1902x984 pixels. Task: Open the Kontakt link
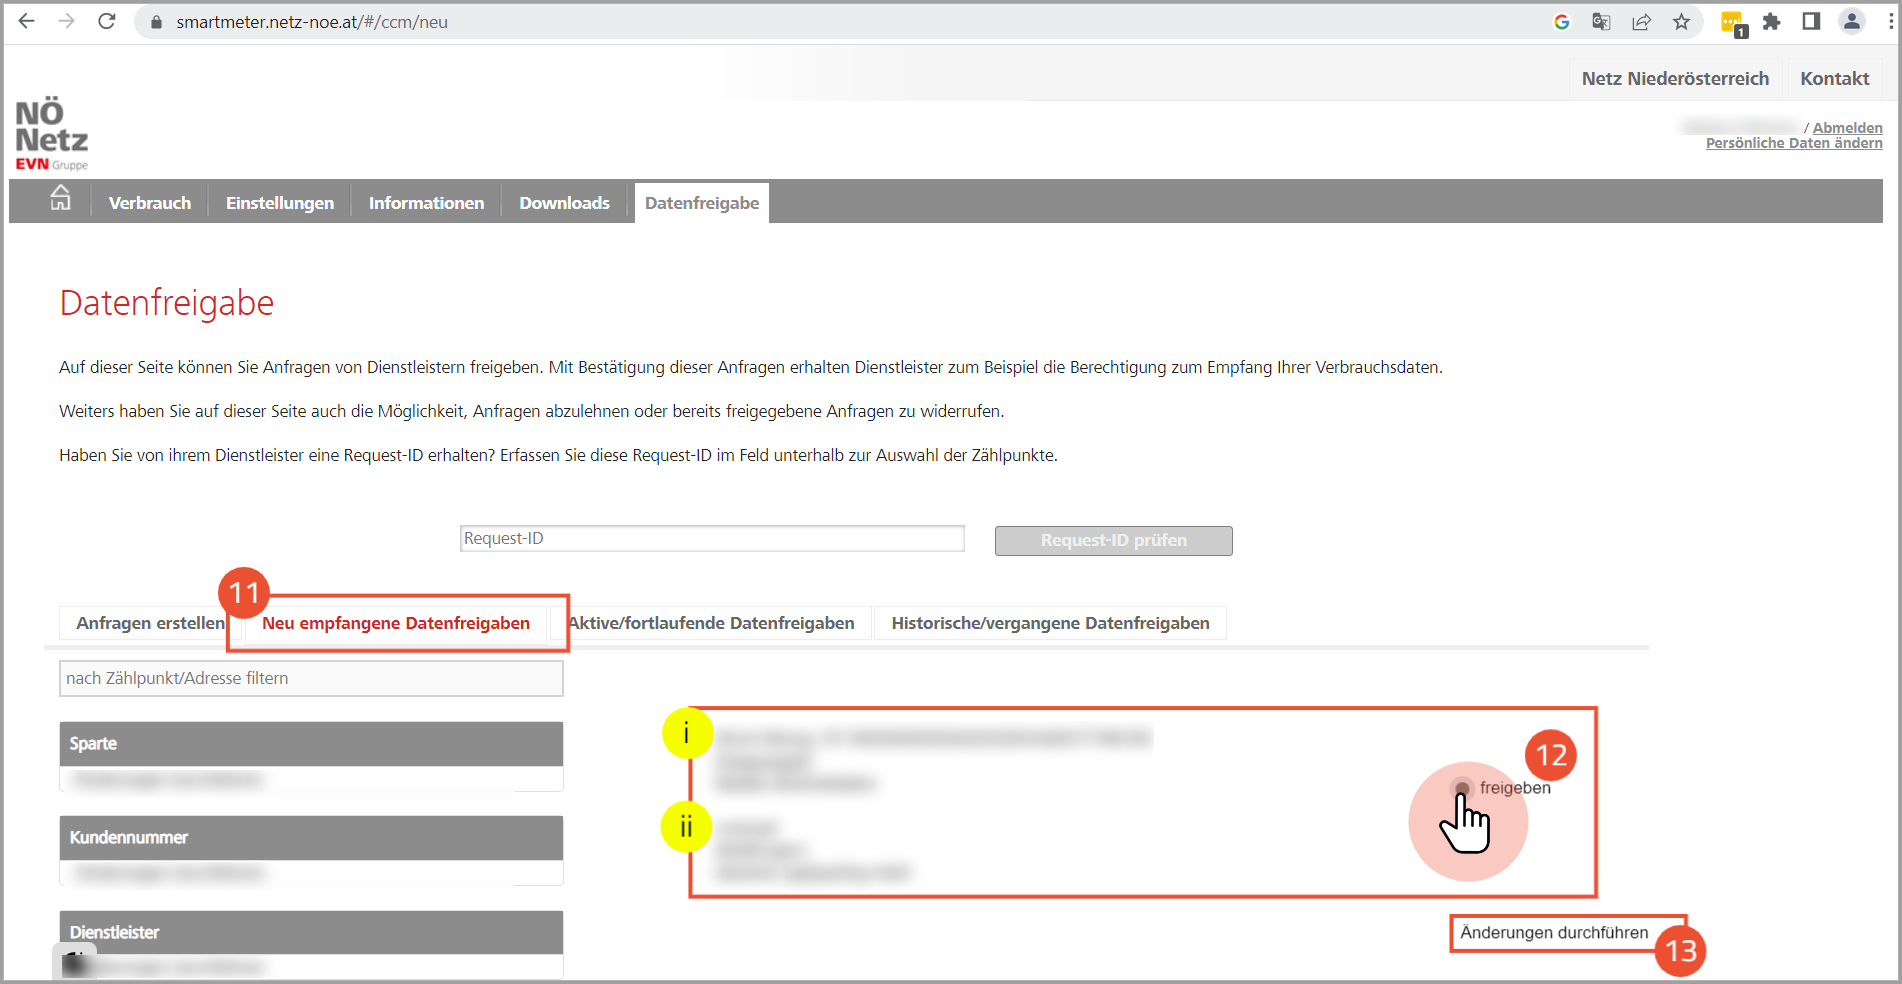tap(1834, 79)
